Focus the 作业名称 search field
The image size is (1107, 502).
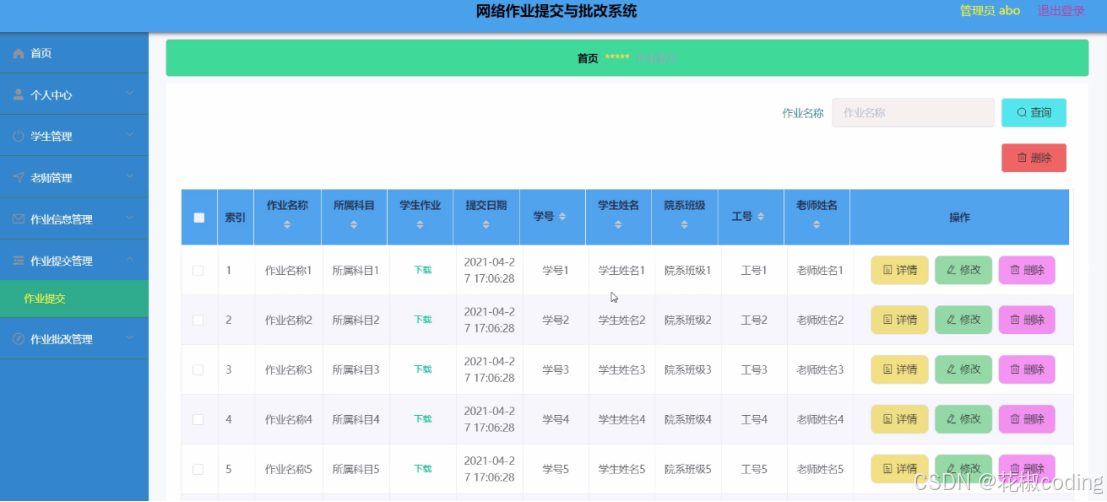[x=913, y=113]
